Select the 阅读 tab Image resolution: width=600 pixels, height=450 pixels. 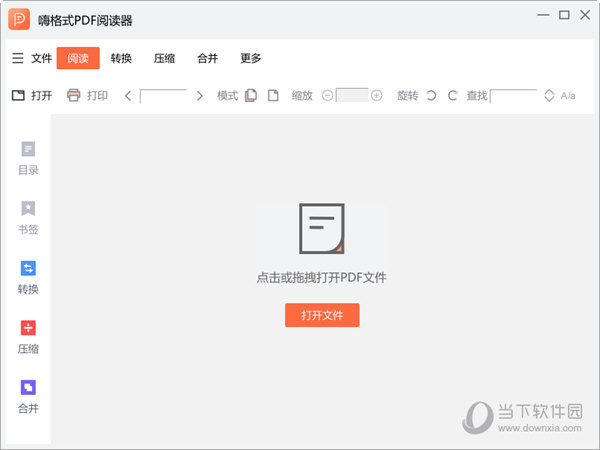click(x=78, y=58)
